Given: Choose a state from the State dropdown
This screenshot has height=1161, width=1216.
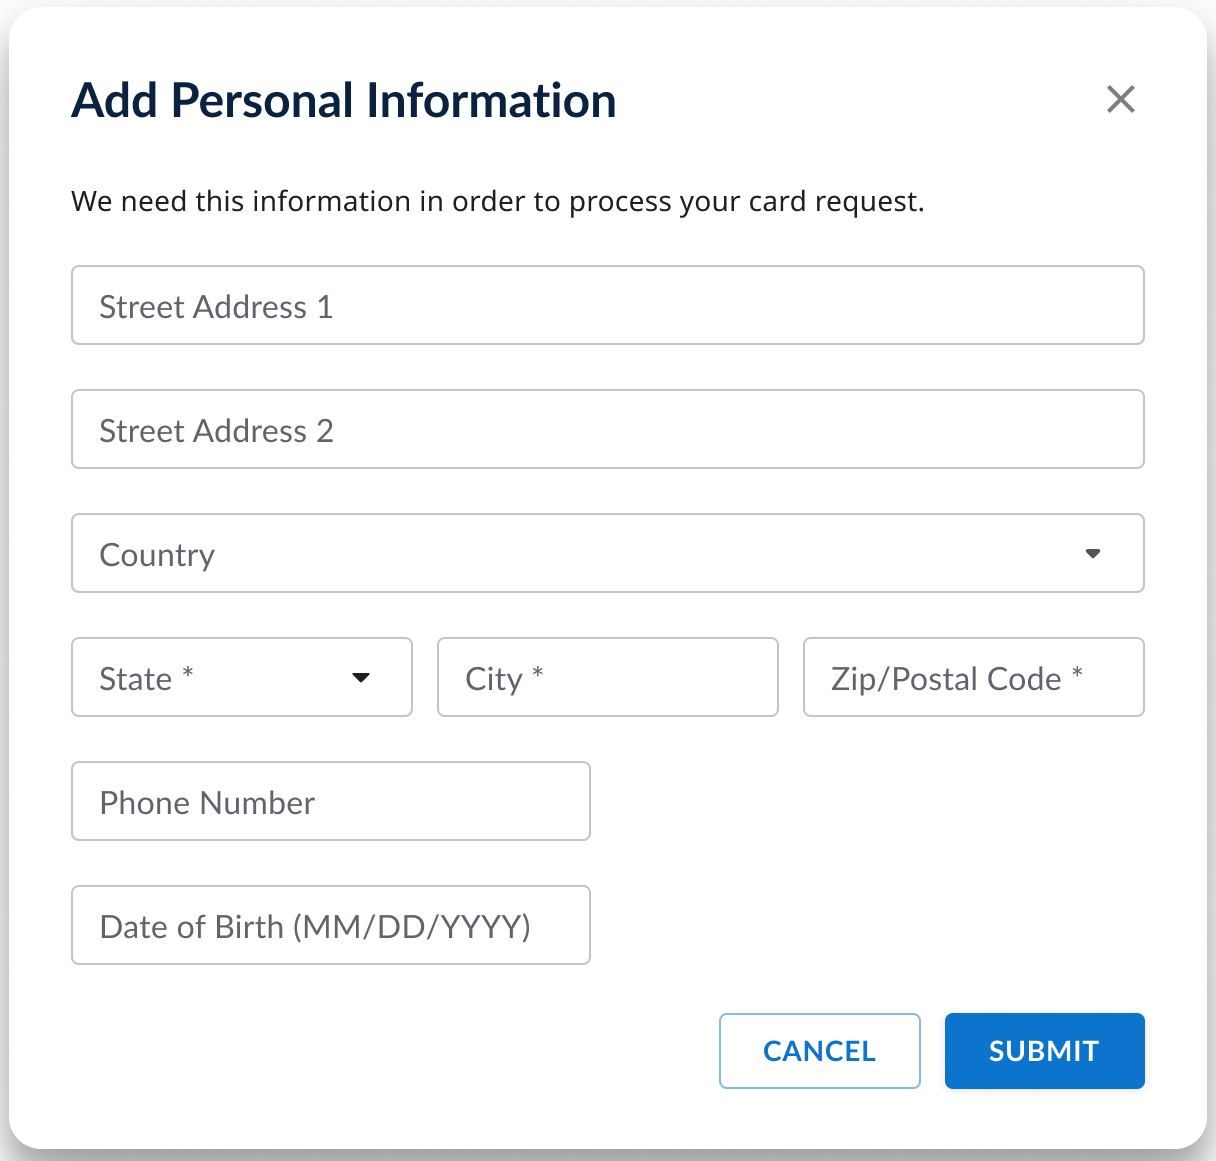Looking at the screenshot, I should point(241,677).
